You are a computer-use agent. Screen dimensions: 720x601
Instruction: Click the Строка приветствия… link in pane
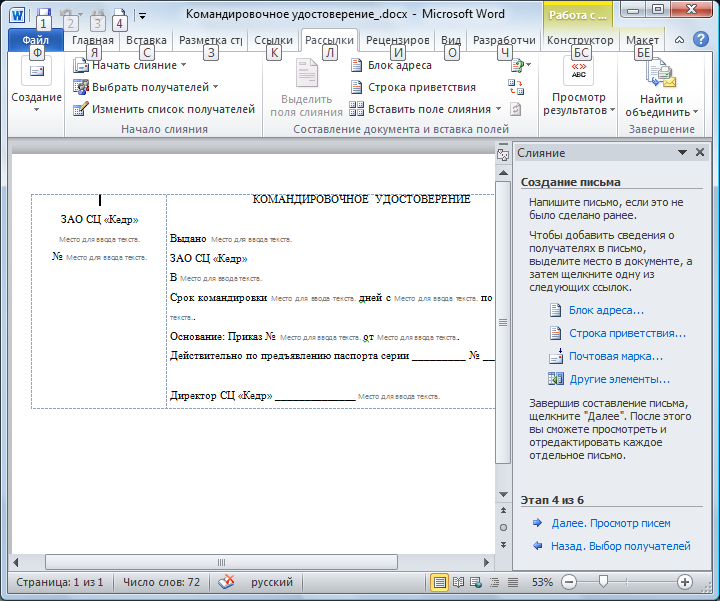click(x=627, y=333)
